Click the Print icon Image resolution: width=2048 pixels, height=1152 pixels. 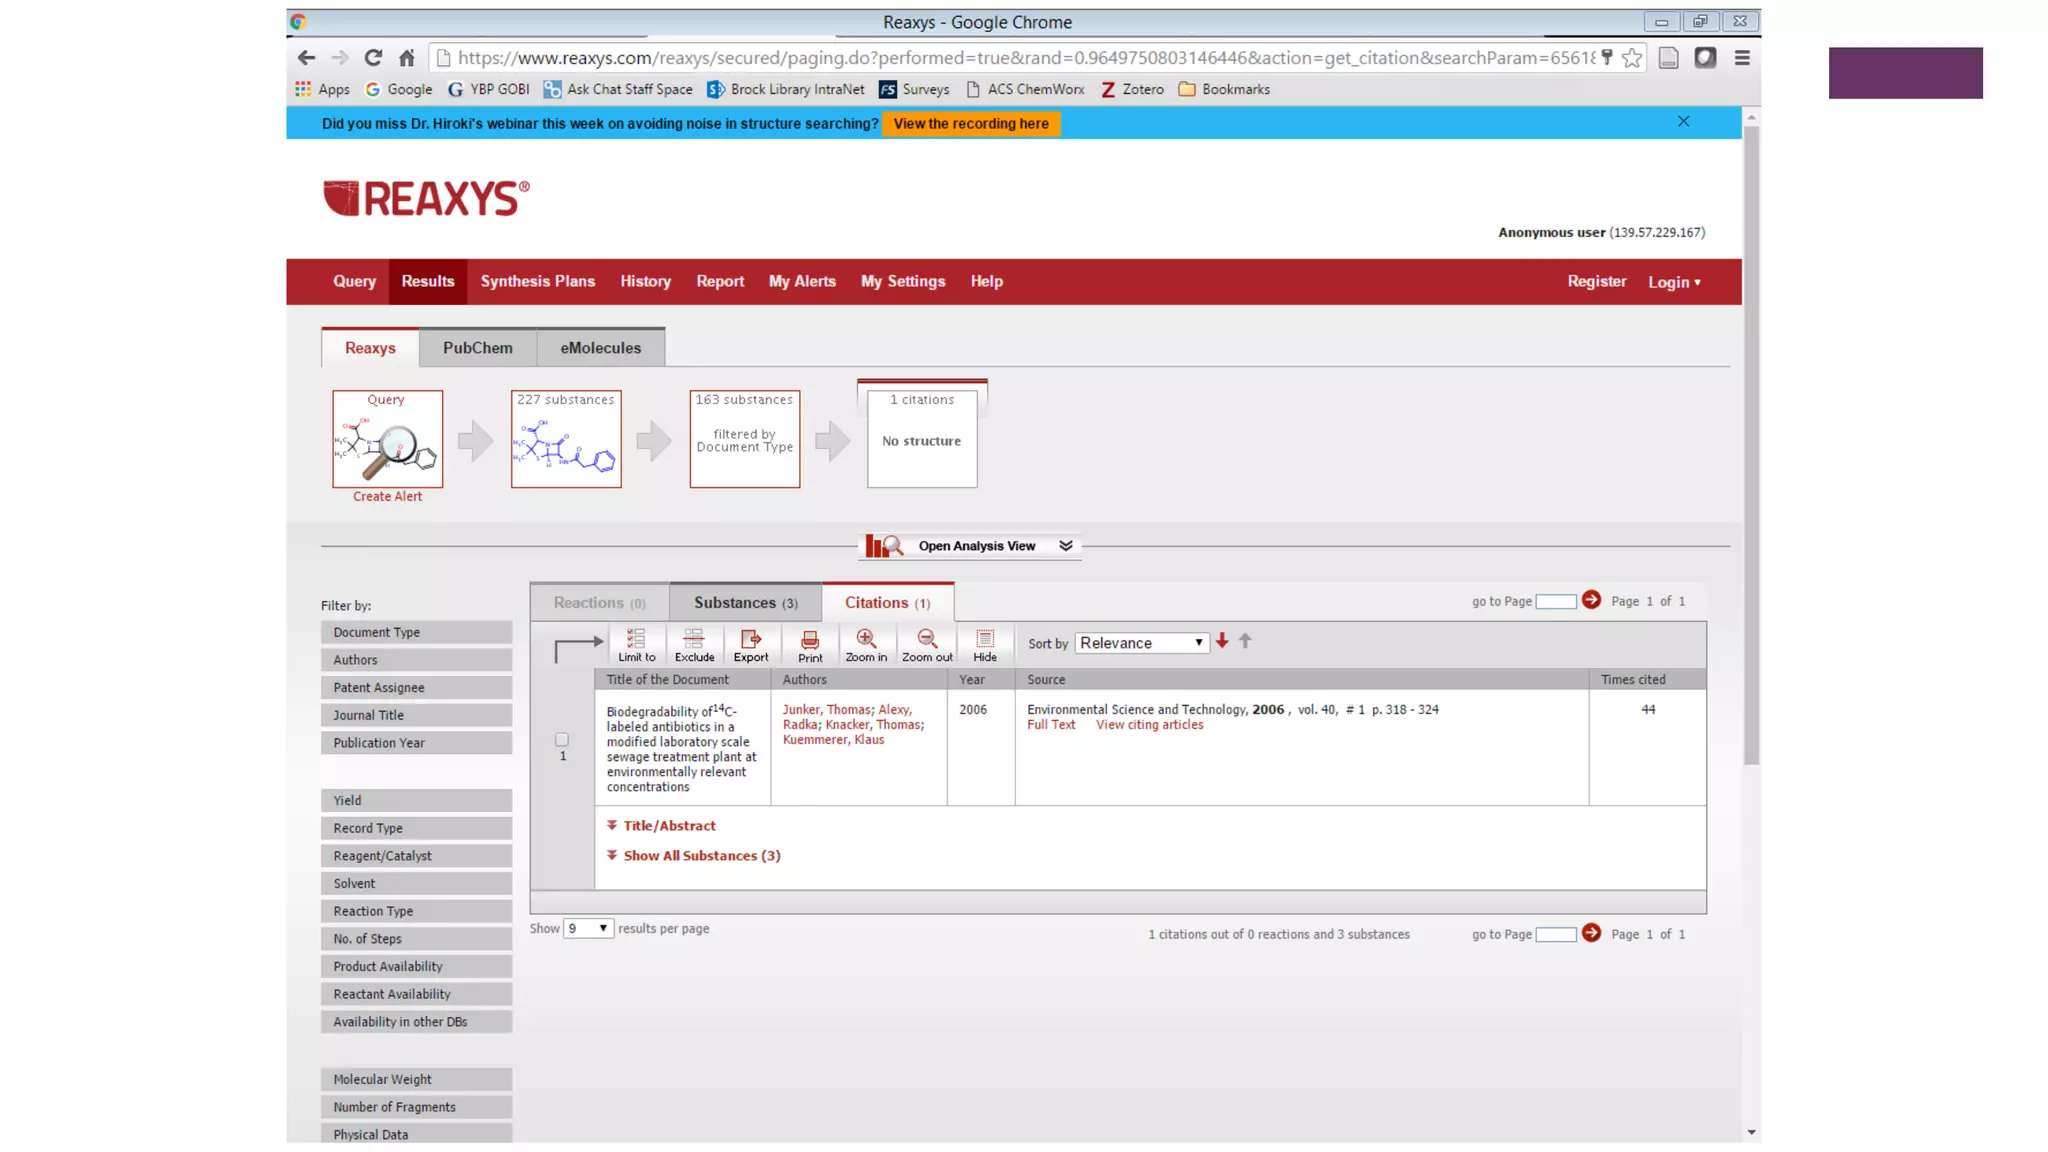[x=810, y=644]
